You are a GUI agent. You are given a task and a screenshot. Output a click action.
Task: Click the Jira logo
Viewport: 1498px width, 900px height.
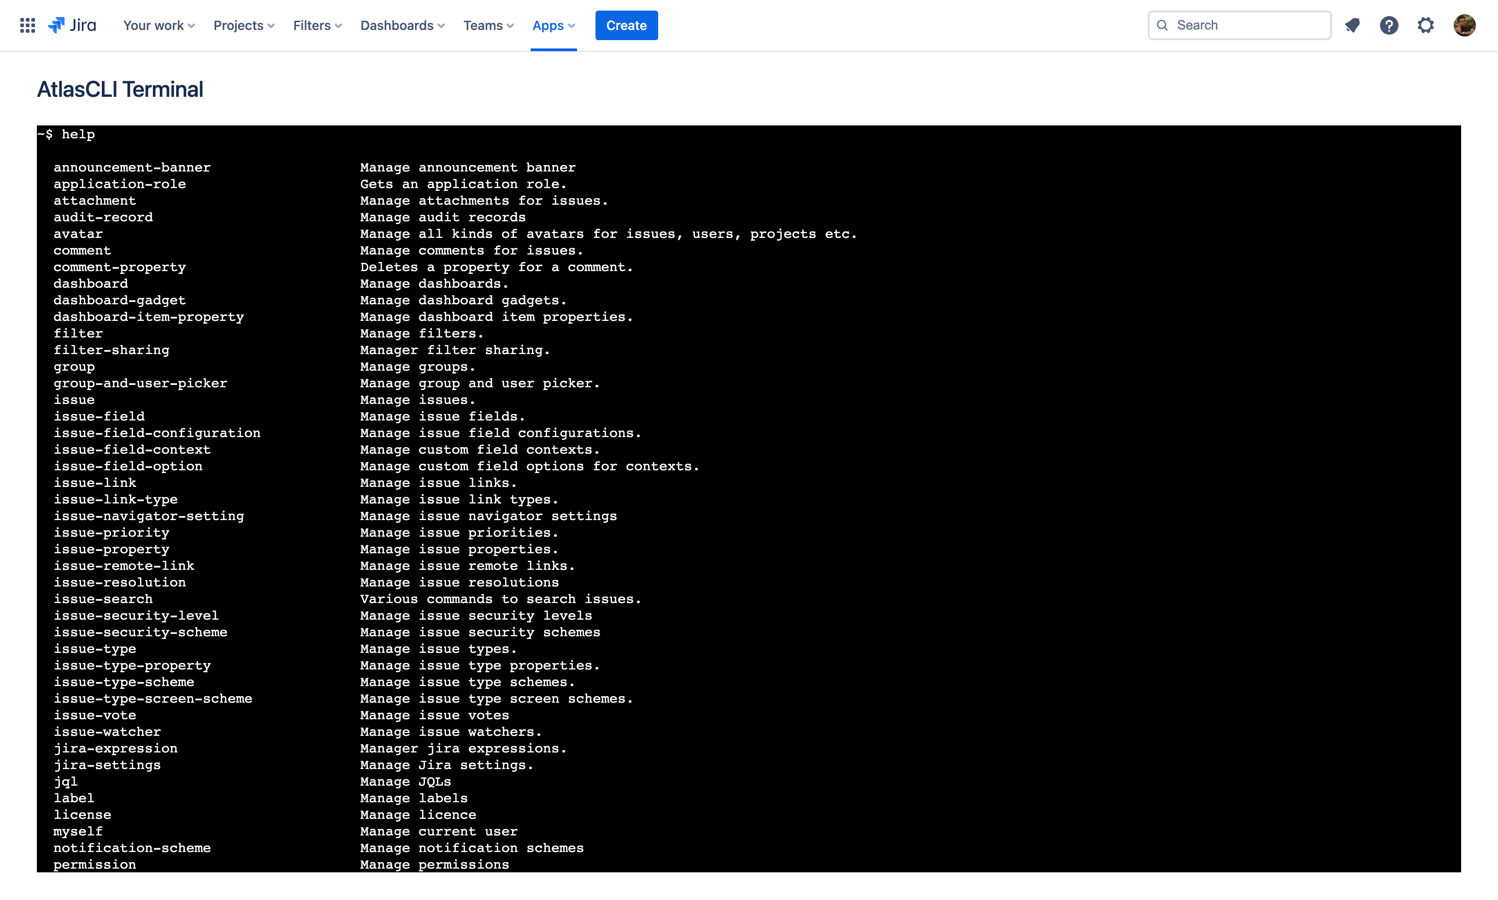tap(71, 25)
